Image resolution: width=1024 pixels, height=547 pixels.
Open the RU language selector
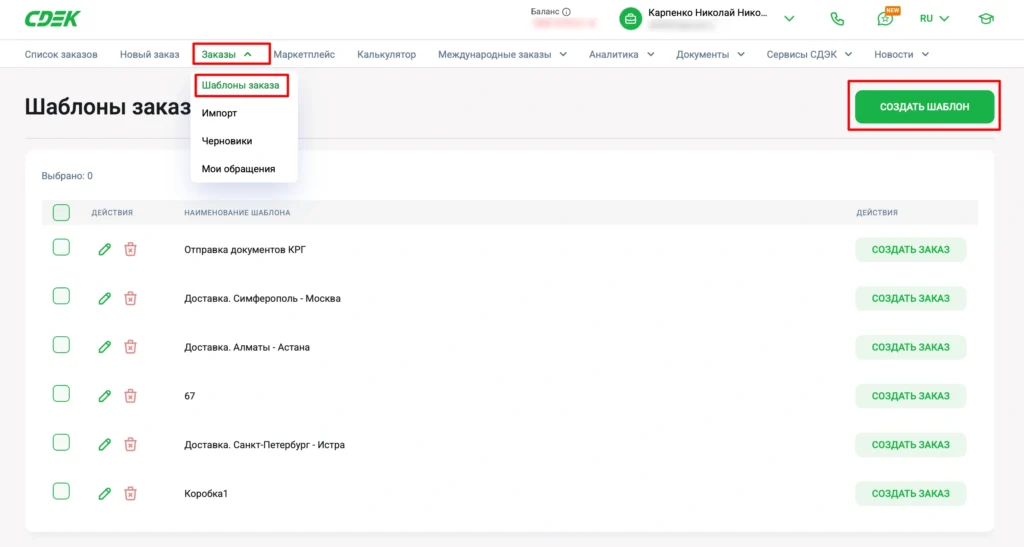pos(934,18)
